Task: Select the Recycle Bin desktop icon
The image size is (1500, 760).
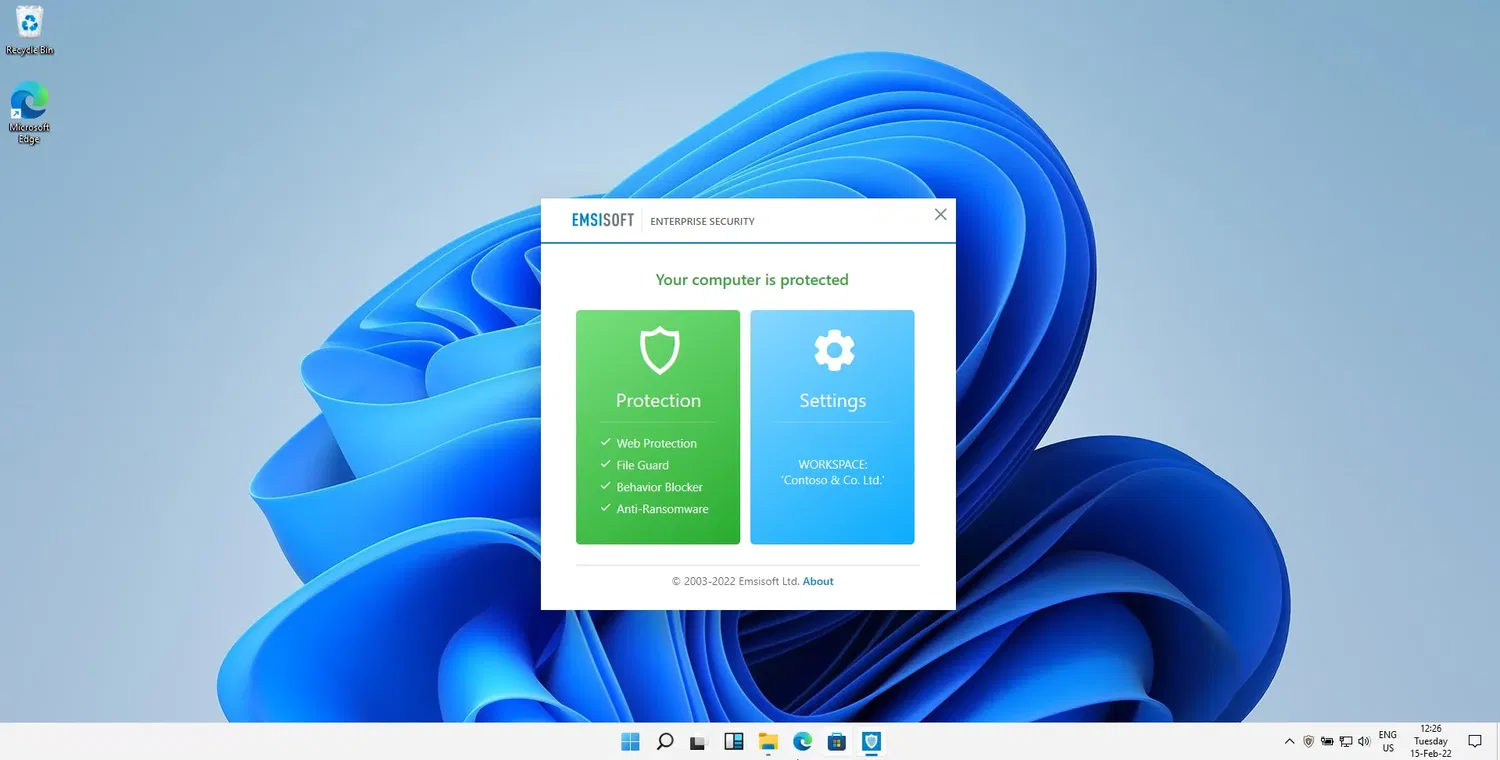Action: click(30, 30)
